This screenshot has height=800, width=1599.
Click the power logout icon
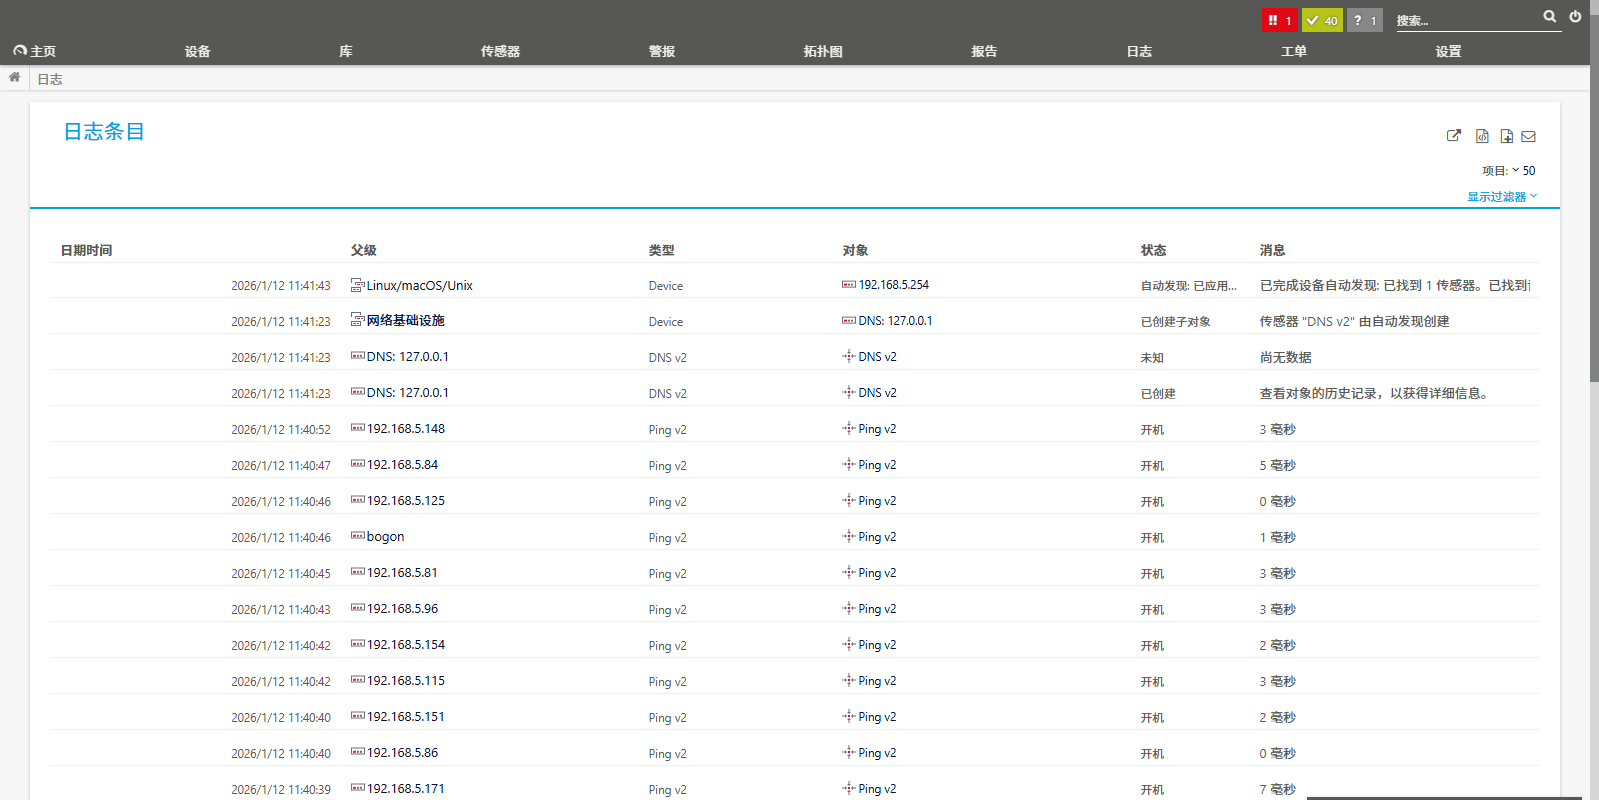point(1575,16)
